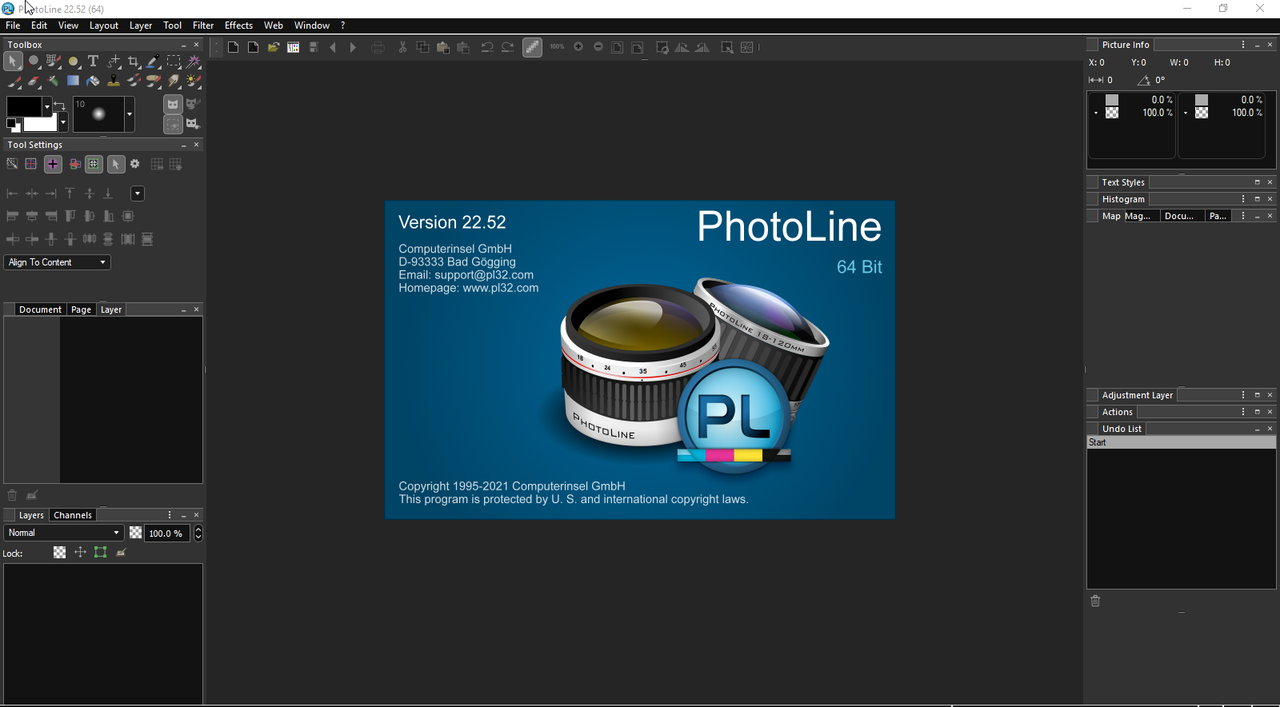The width and height of the screenshot is (1280, 707).
Task: Open the Layer menu
Action: tap(141, 25)
